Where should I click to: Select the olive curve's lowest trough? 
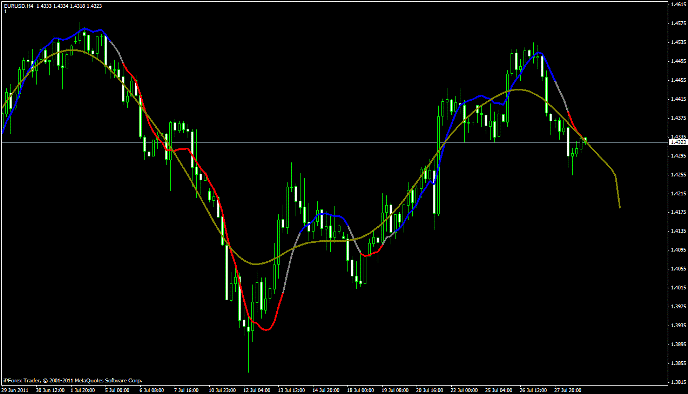click(x=257, y=264)
